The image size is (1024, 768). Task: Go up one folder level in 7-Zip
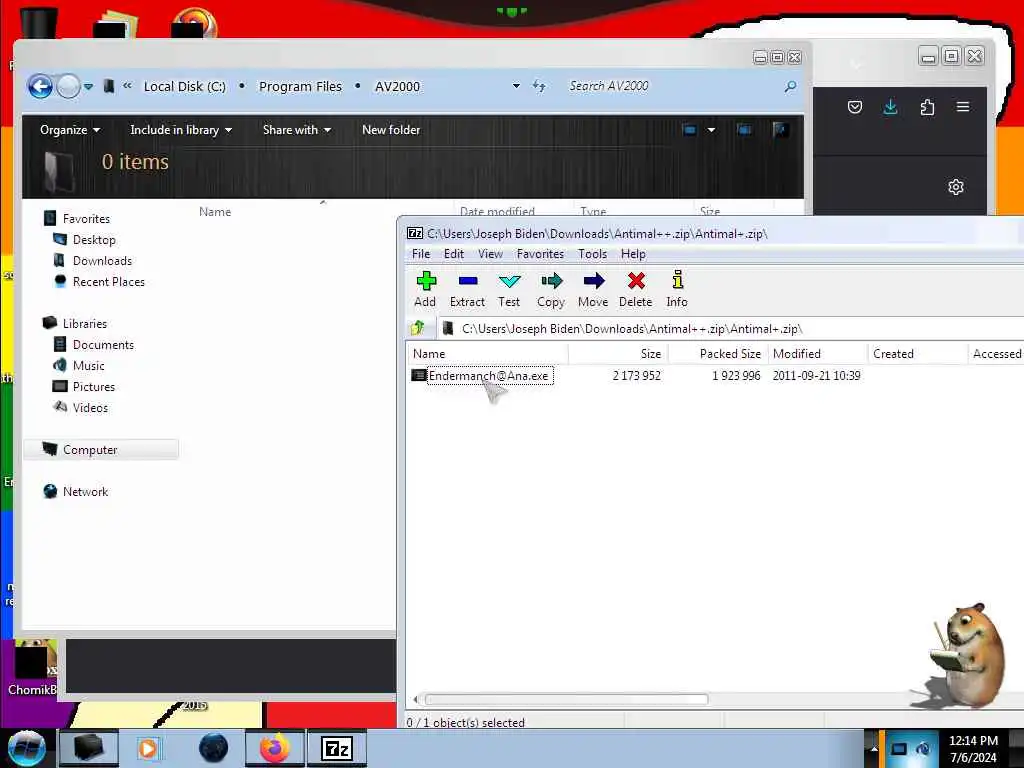(417, 328)
